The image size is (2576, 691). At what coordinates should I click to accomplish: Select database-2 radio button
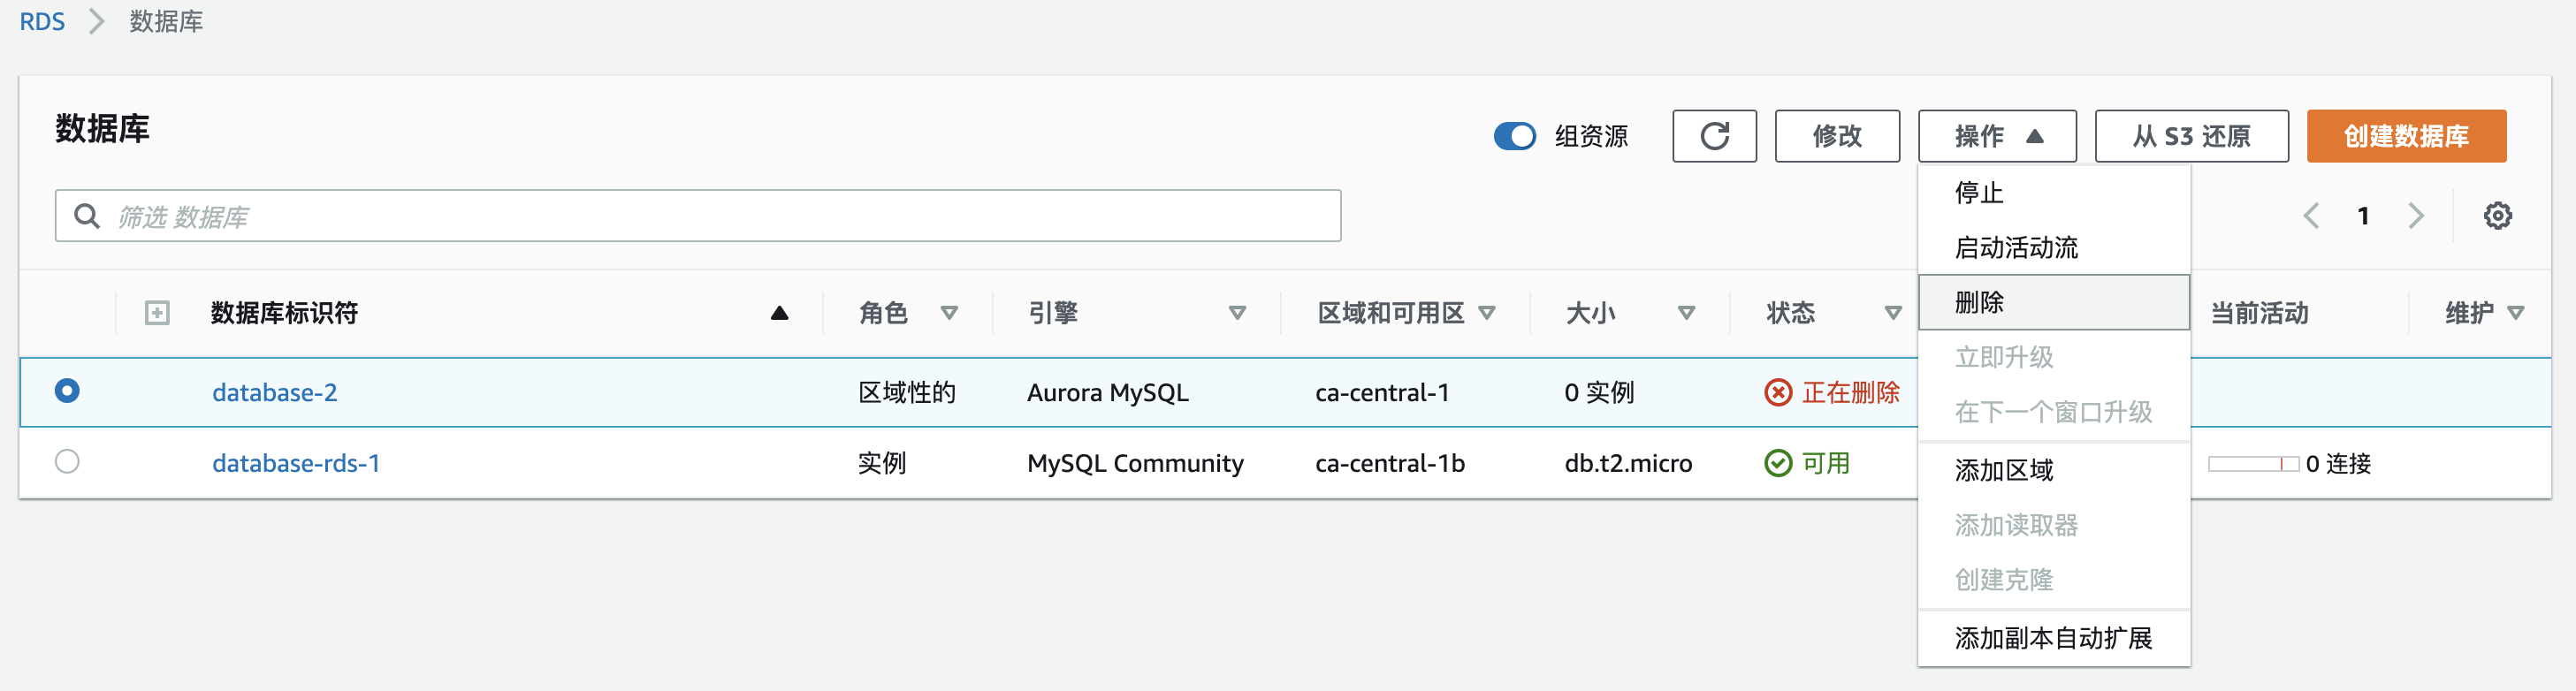tap(67, 391)
